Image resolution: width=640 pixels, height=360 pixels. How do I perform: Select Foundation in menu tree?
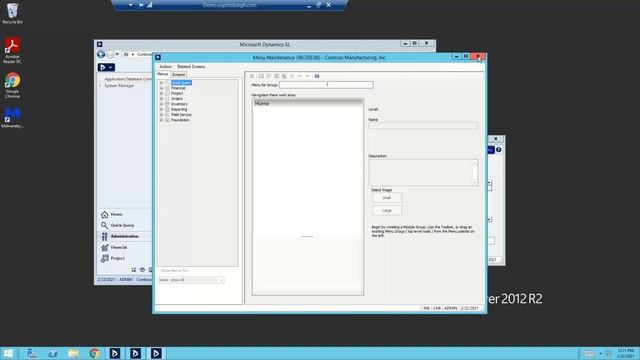(180, 120)
